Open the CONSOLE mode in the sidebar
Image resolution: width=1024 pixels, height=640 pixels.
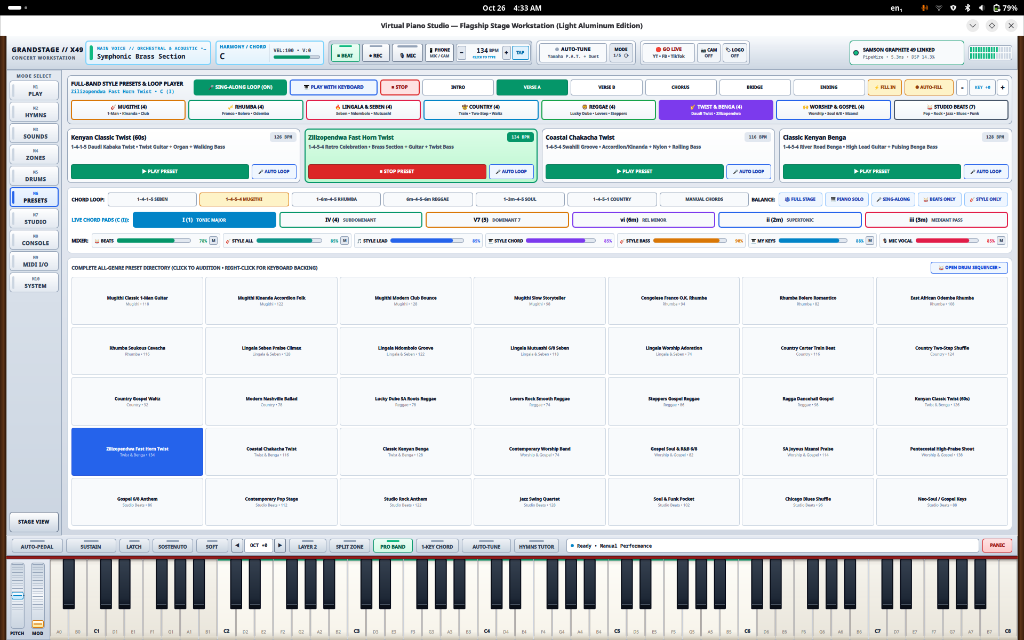pyautogui.click(x=35, y=240)
